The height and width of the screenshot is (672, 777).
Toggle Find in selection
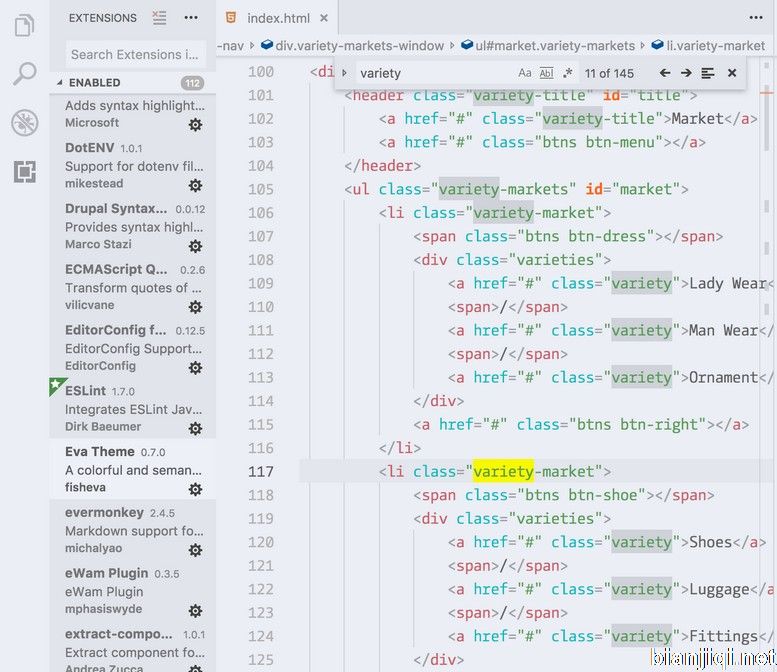click(x=708, y=73)
